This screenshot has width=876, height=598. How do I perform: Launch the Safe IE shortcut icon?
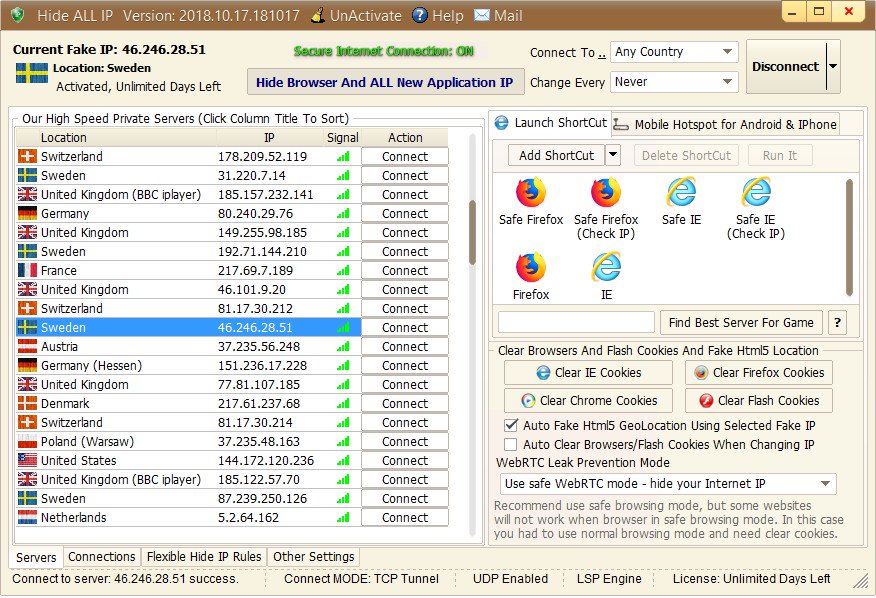(681, 193)
